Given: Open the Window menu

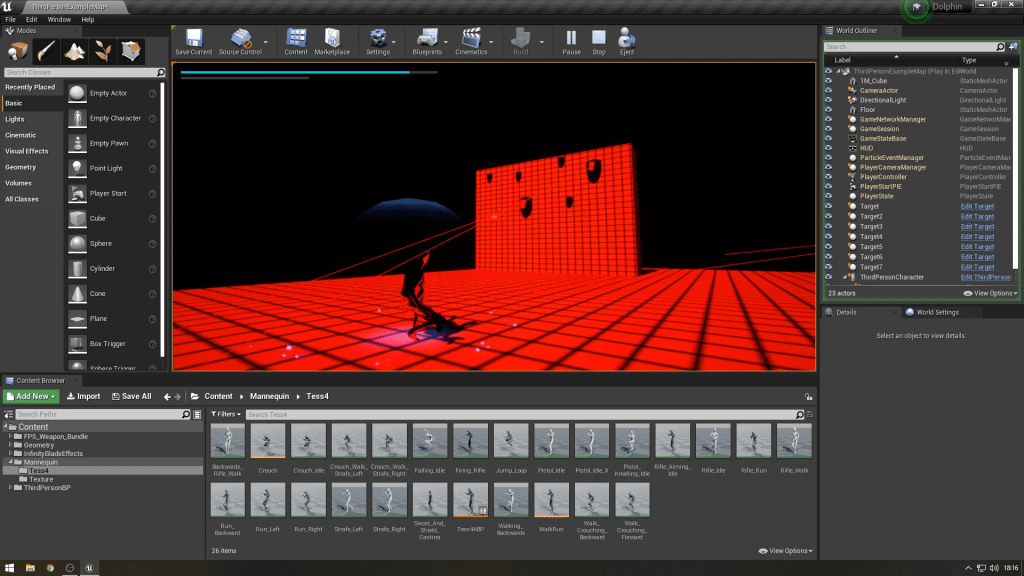Looking at the screenshot, I should pos(59,19).
